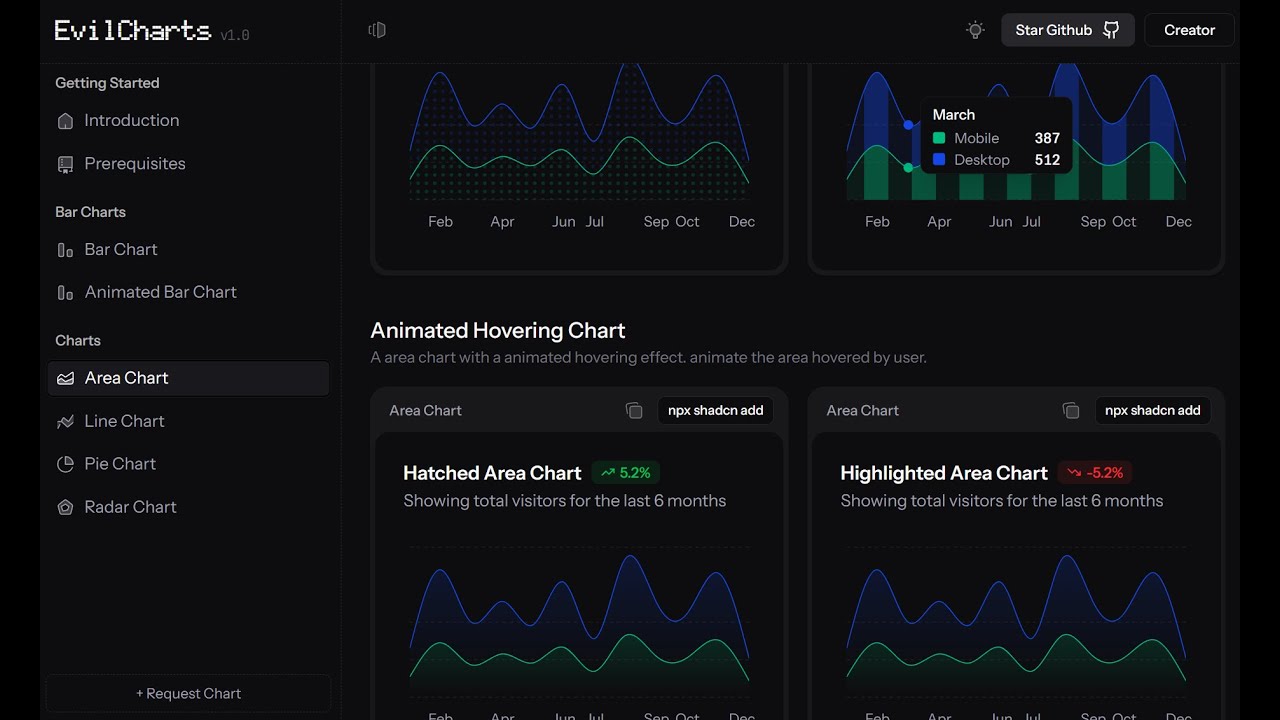Click the v1.0 version label
This screenshot has width=1280, height=720.
235,36
